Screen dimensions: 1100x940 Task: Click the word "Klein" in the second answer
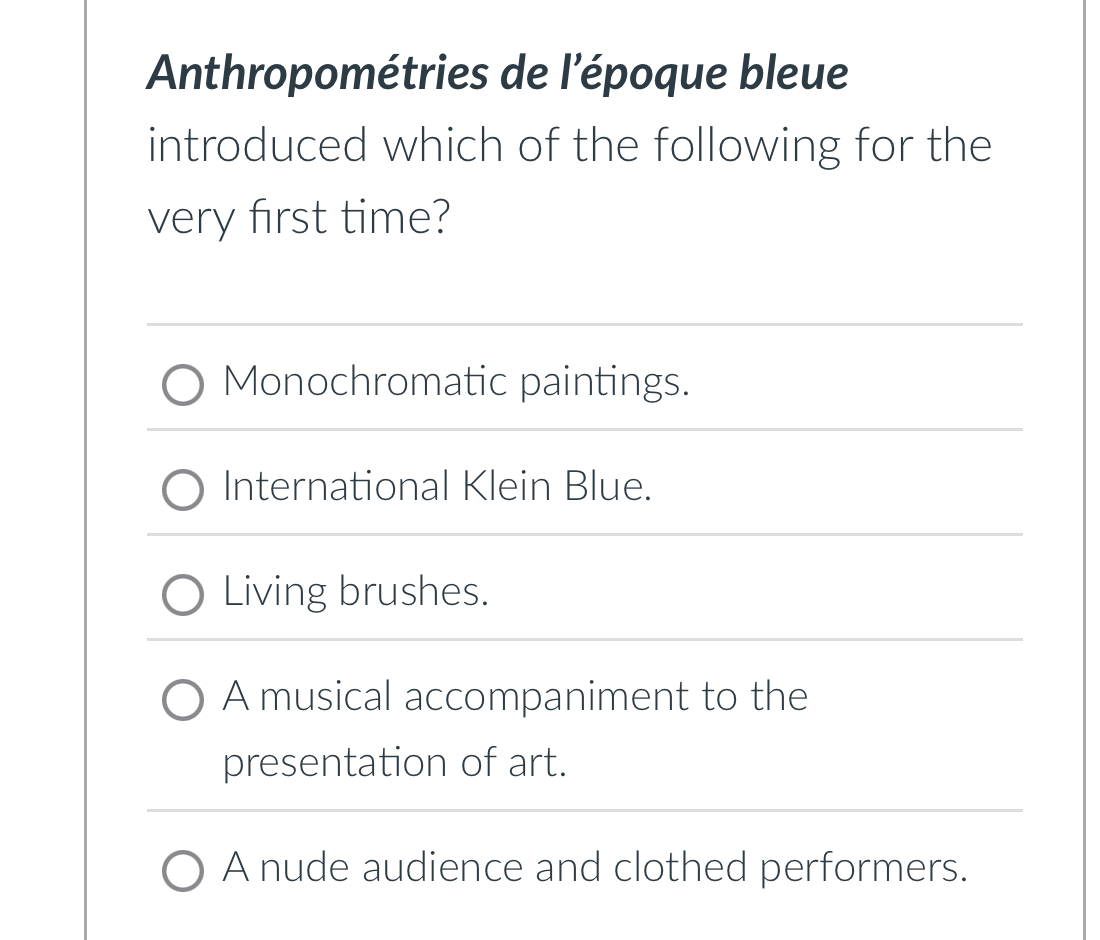pos(506,486)
